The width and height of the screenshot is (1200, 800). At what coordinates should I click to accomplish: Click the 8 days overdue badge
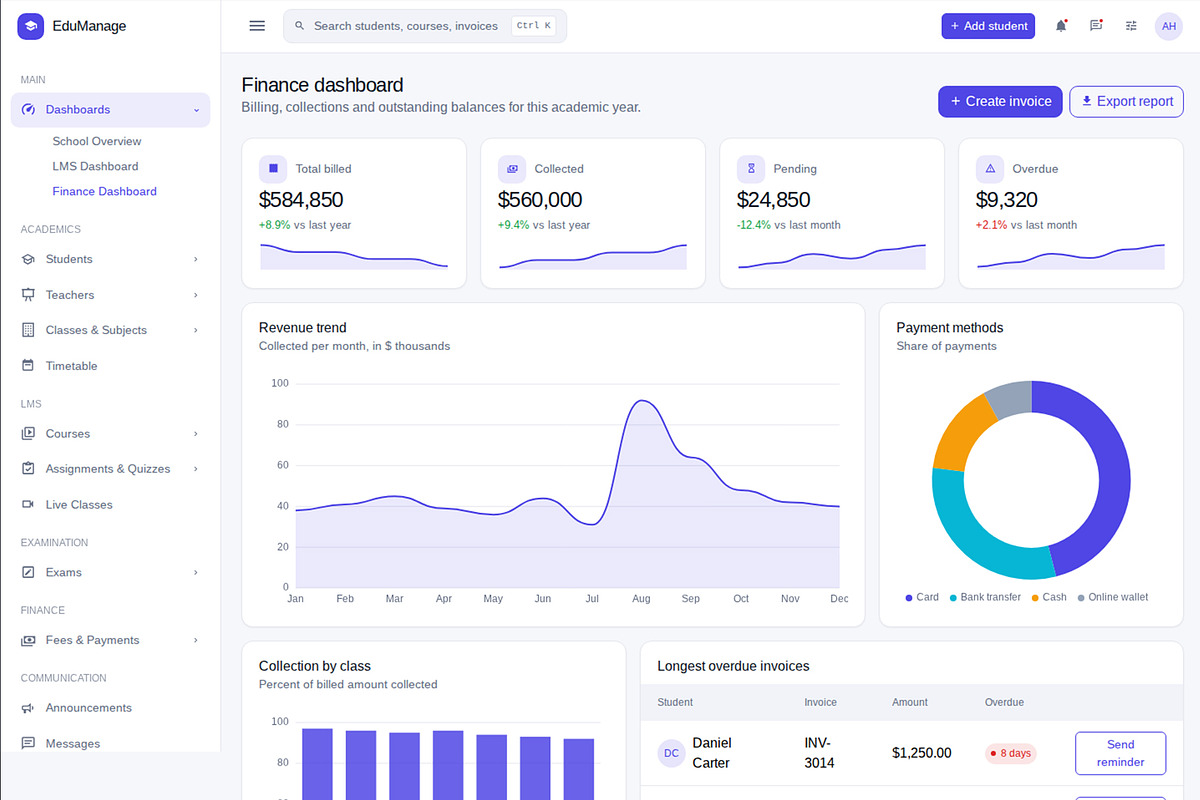tap(1010, 753)
